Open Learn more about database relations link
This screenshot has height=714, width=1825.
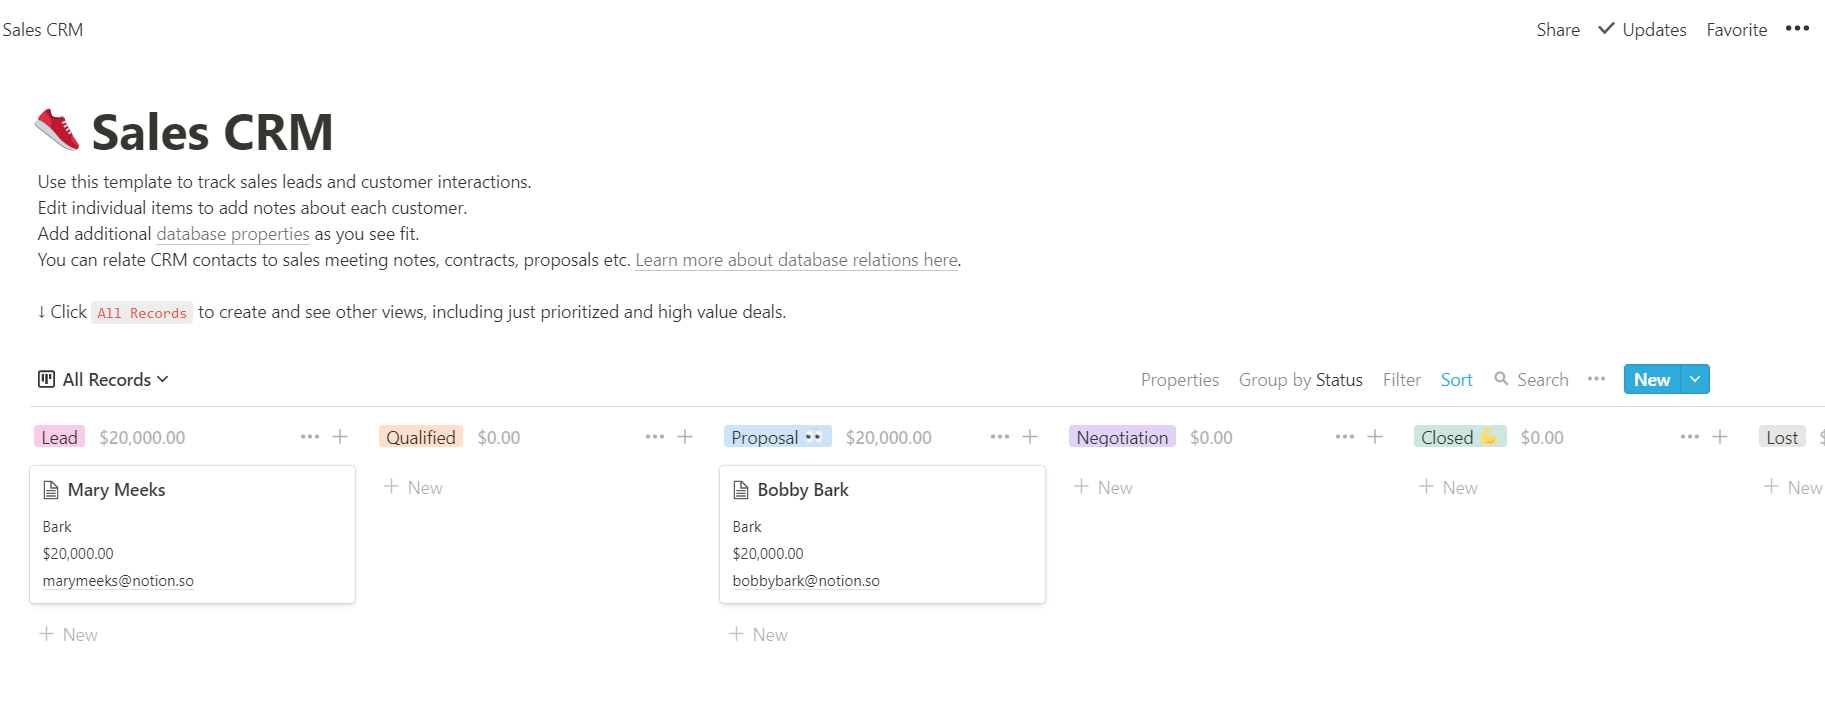(x=797, y=260)
